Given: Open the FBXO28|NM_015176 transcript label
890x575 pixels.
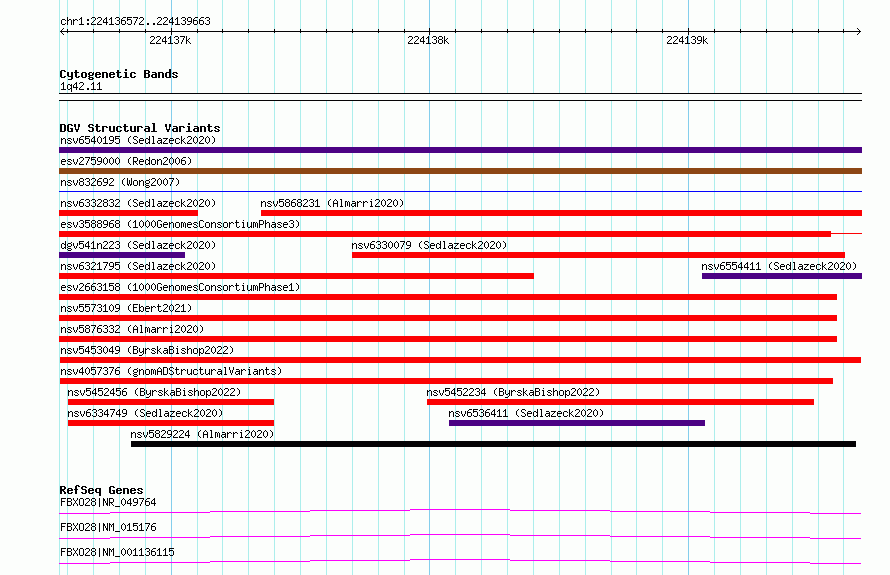Looking at the screenshot, I should coord(108,527).
